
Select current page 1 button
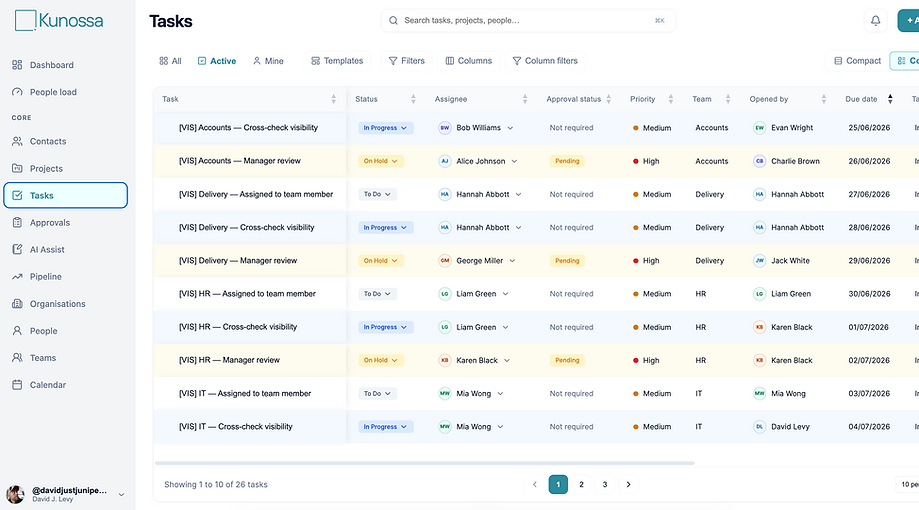(x=558, y=484)
